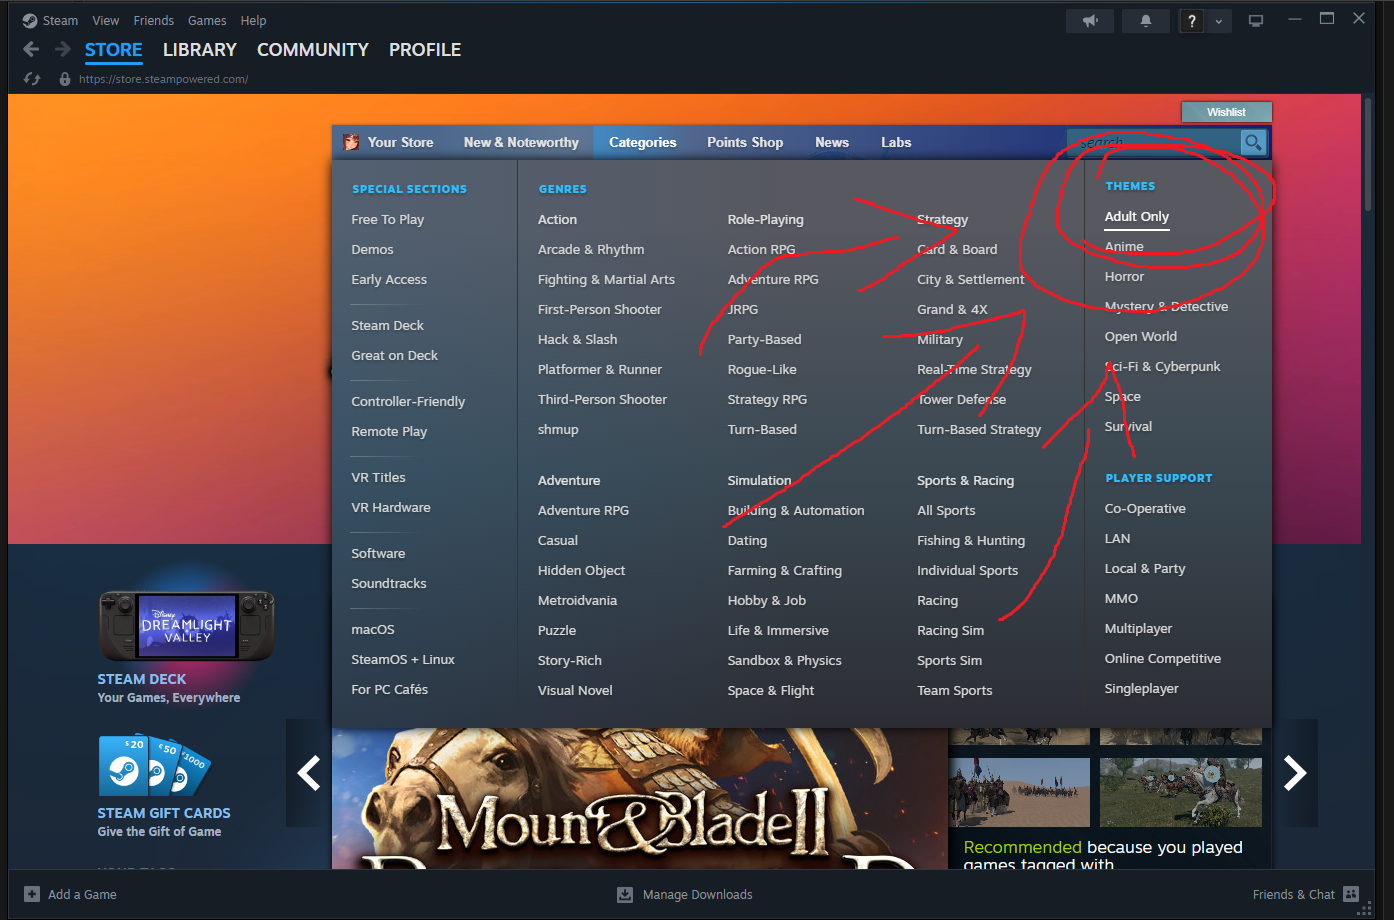Open the View menu
The image size is (1394, 920).
coord(105,20)
